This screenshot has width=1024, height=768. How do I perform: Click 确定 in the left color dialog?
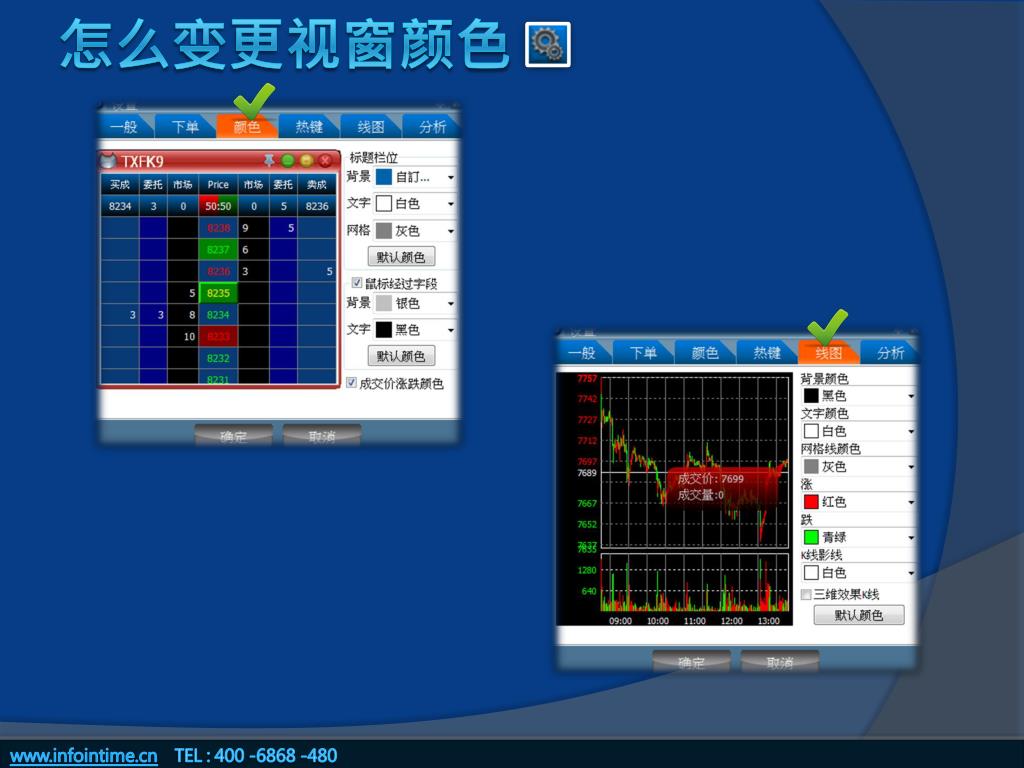234,436
